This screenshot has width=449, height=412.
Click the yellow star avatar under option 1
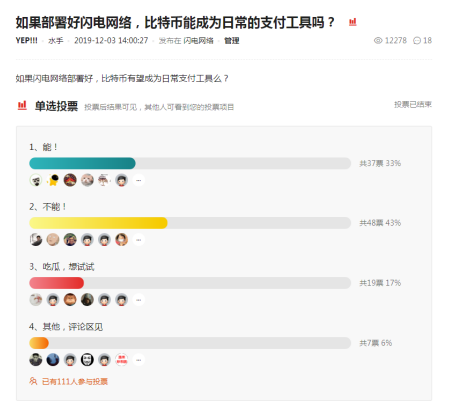point(53,180)
